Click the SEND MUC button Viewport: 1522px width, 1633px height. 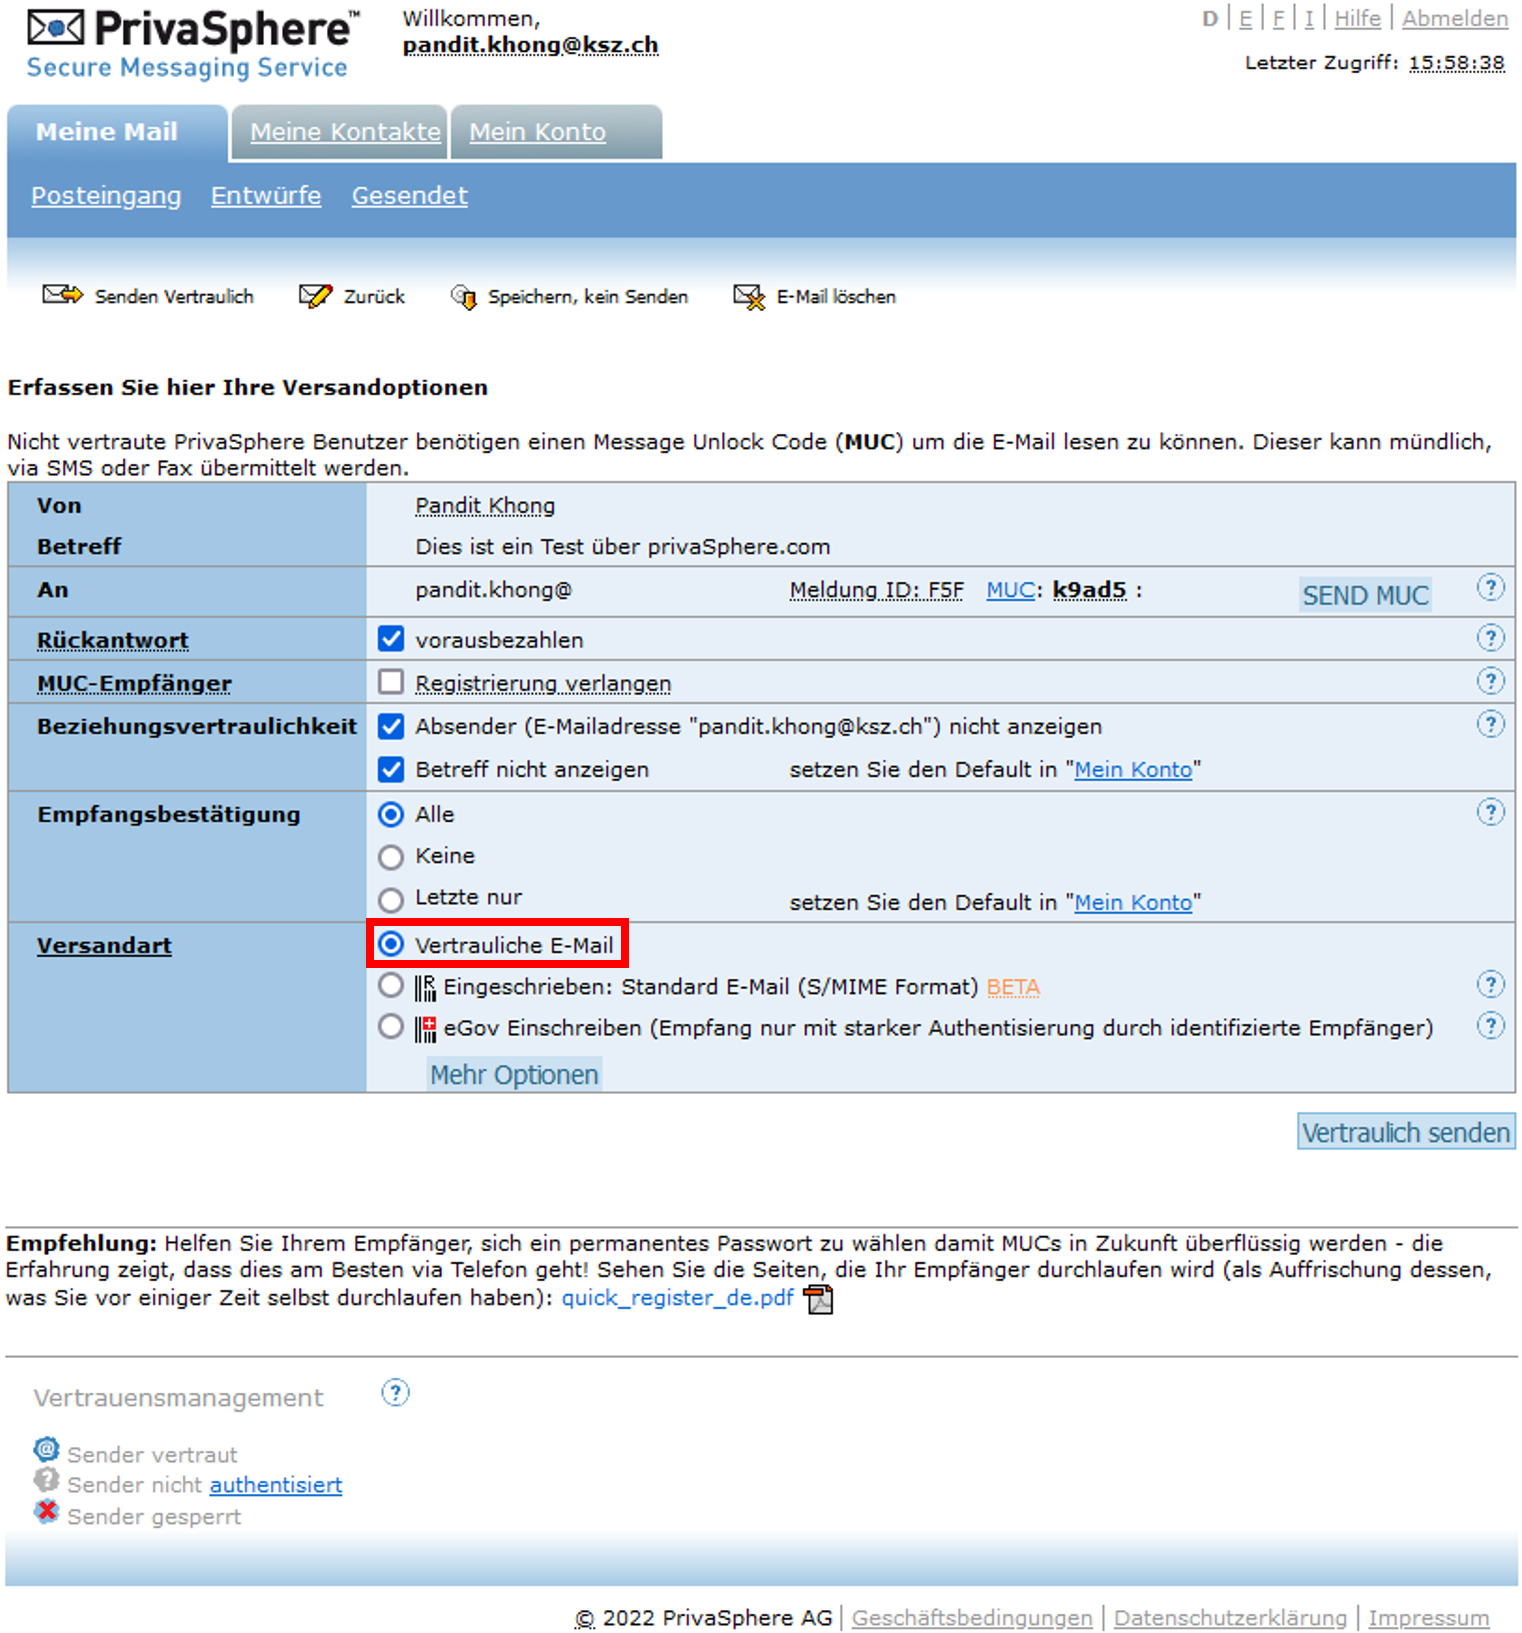[x=1364, y=596]
